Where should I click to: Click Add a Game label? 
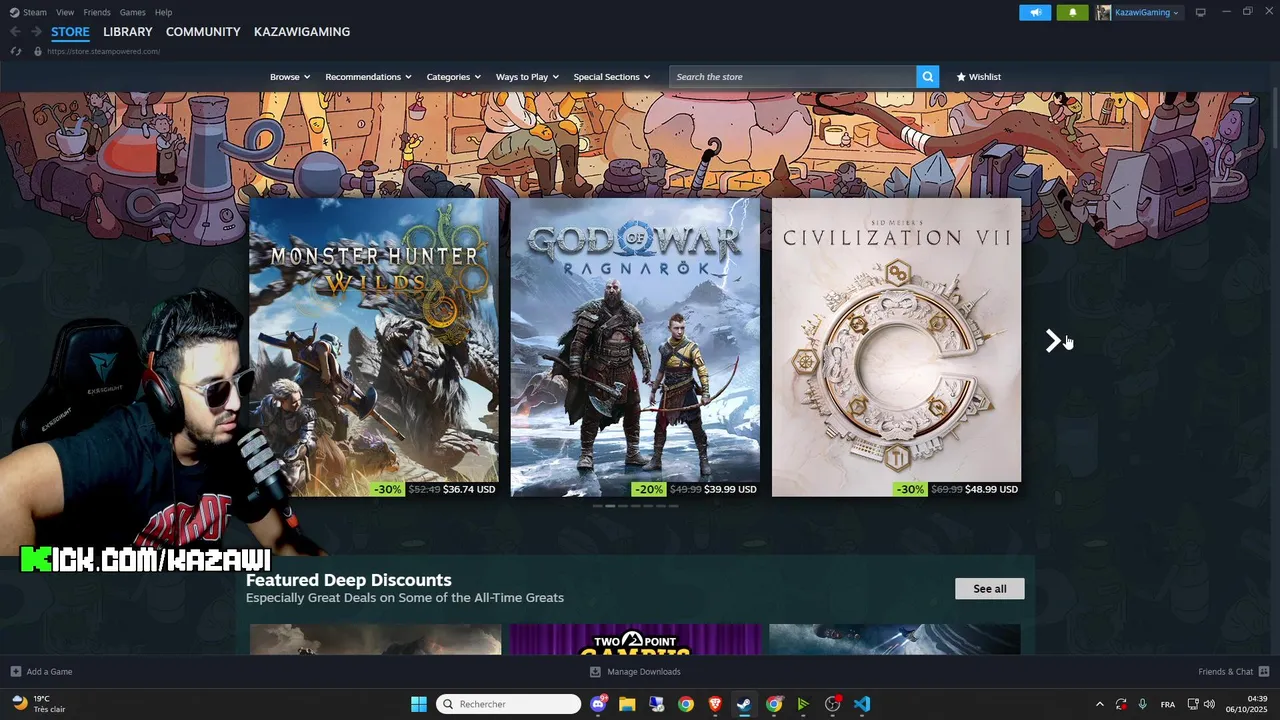pos(49,672)
